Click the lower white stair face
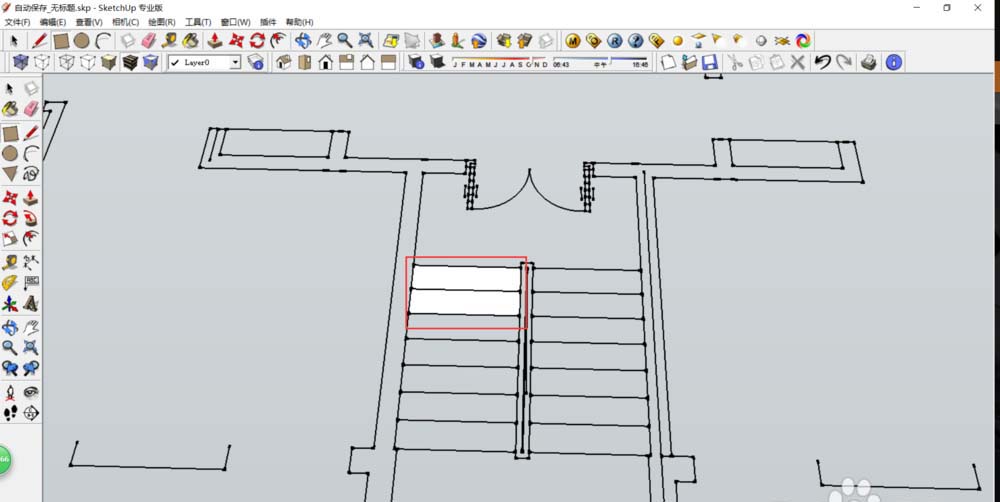This screenshot has height=502, width=1000. pyautogui.click(x=464, y=302)
